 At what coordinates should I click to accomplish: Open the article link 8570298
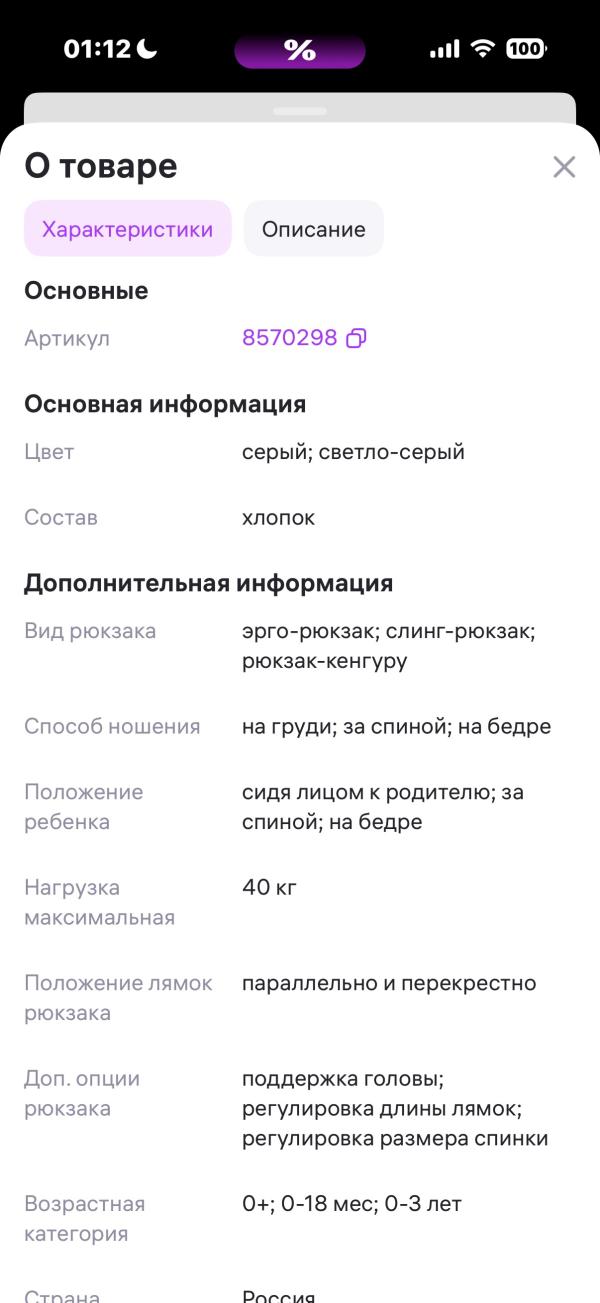click(290, 337)
